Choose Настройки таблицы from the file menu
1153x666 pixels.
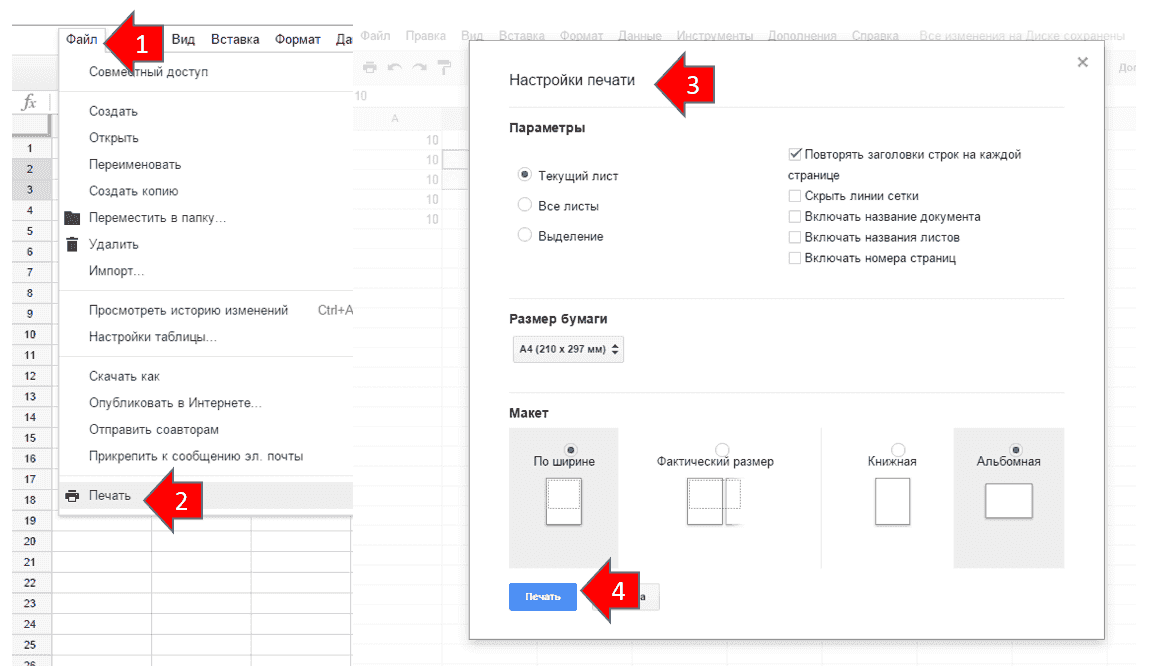click(152, 337)
